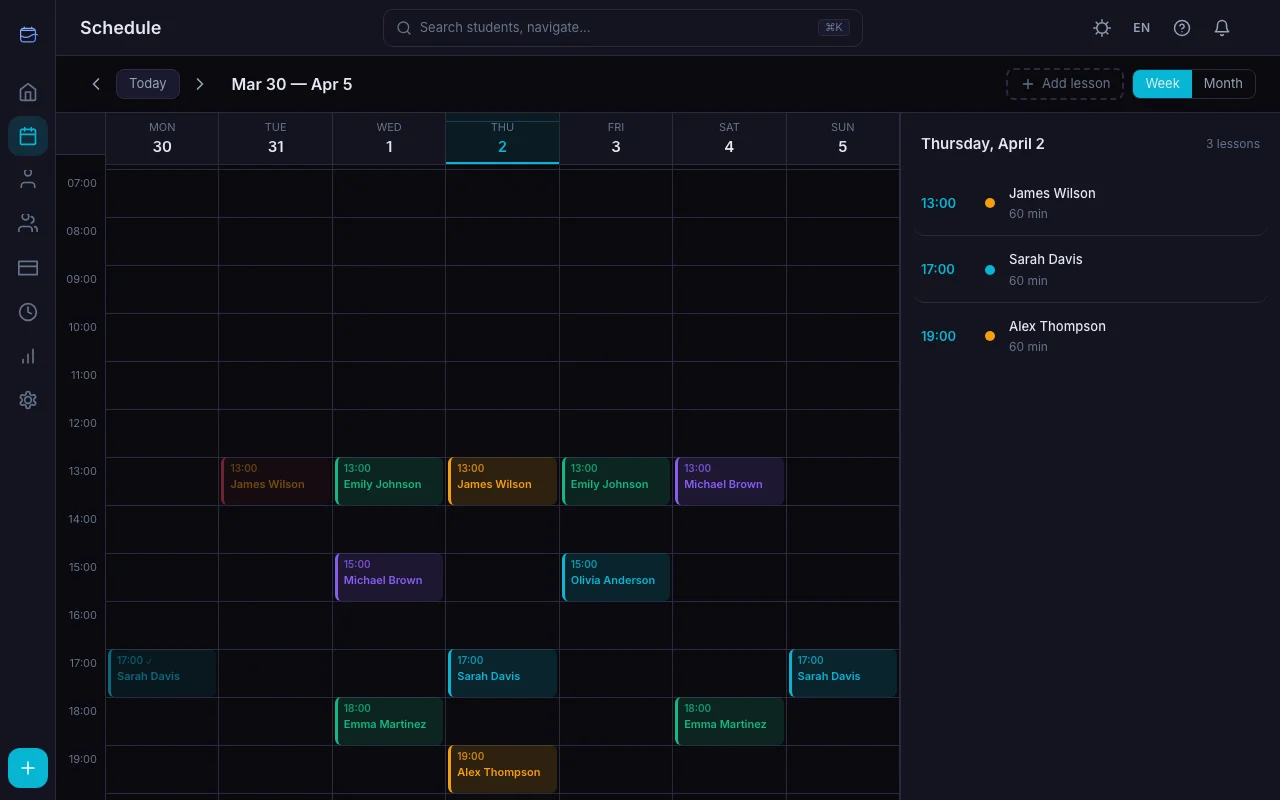Open Thursday 17:00 Sarah Davis calendar lesson
Viewport: 1280px width, 800px height.
pos(502,673)
